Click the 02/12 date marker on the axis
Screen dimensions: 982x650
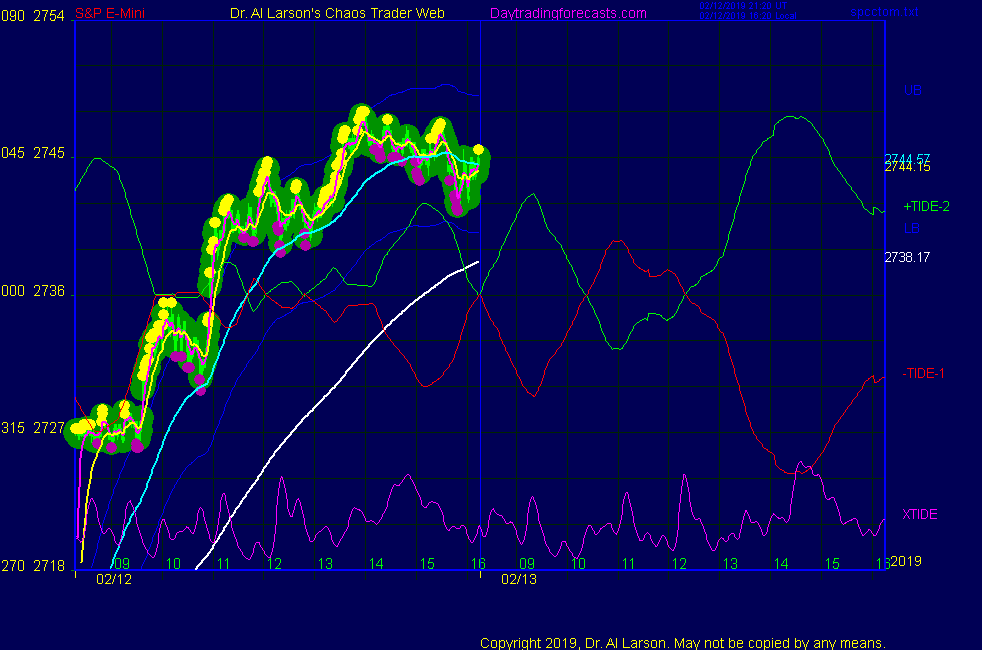pyautogui.click(x=113, y=579)
